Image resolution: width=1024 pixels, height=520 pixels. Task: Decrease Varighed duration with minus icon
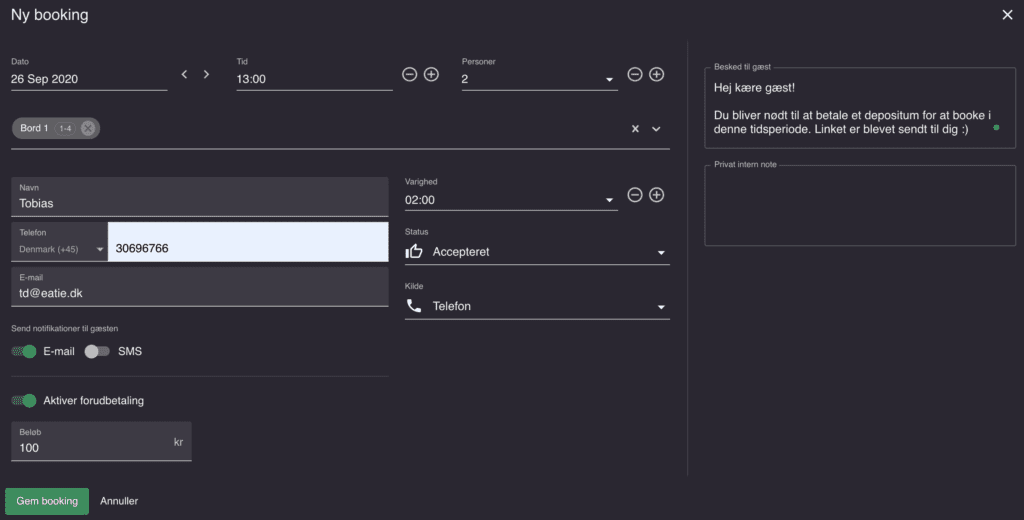(635, 195)
